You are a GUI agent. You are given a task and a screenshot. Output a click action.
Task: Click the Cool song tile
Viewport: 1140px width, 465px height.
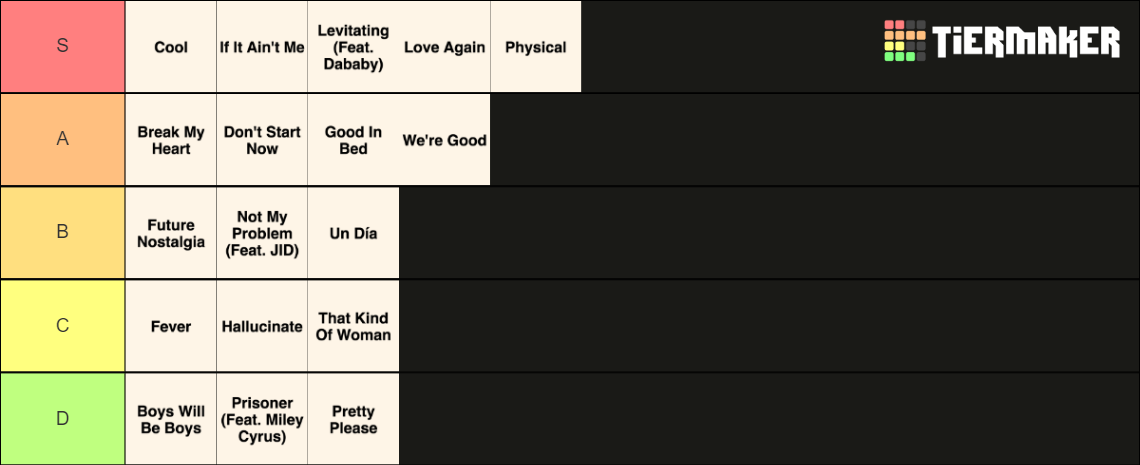coord(171,46)
